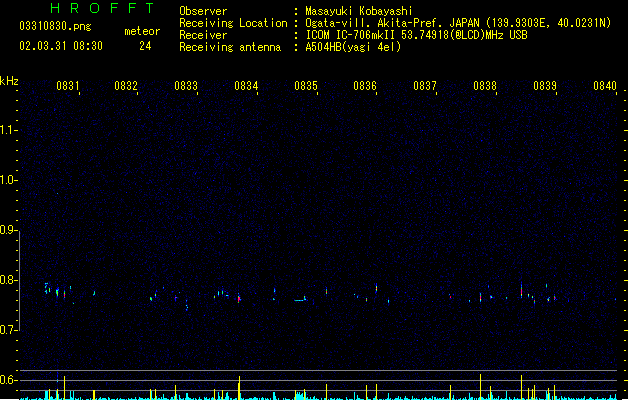This screenshot has width=629, height=400.
Task: Click the 0831 time marker
Action: (68, 86)
